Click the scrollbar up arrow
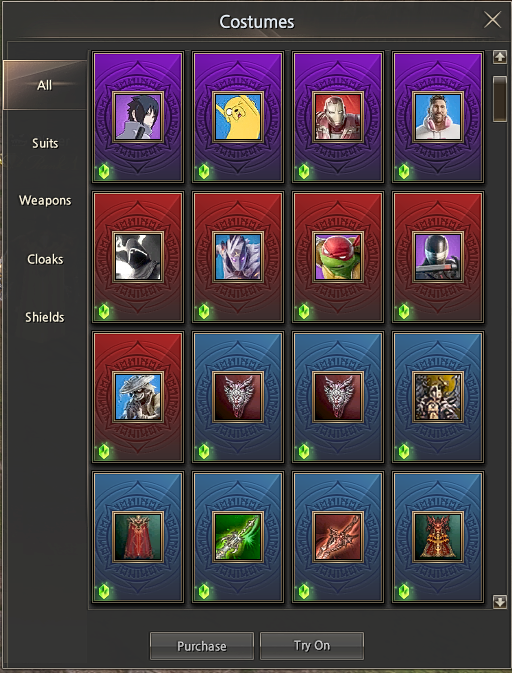Screen dimensions: 512x673 tap(500, 57)
